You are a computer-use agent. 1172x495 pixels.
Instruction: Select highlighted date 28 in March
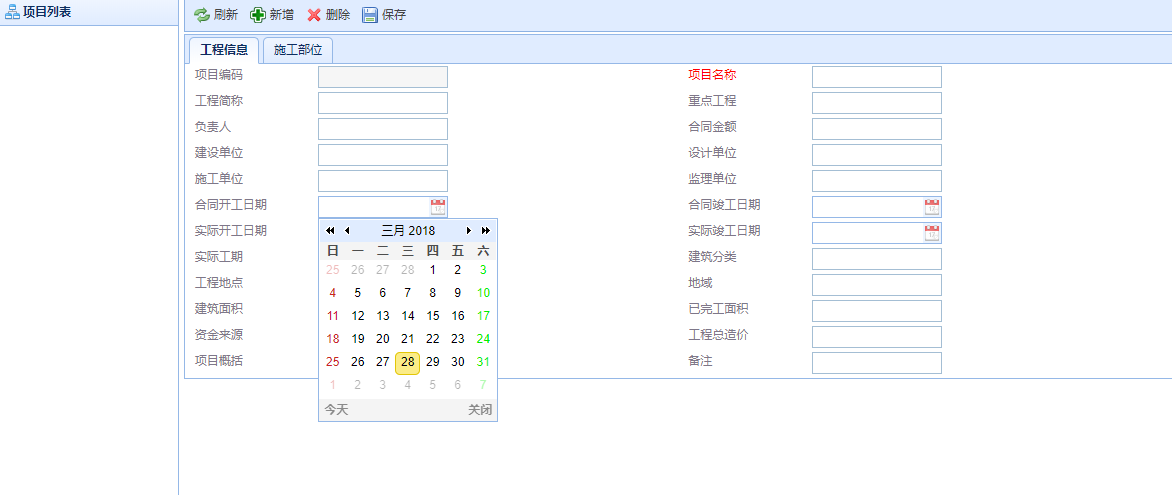click(x=407, y=362)
